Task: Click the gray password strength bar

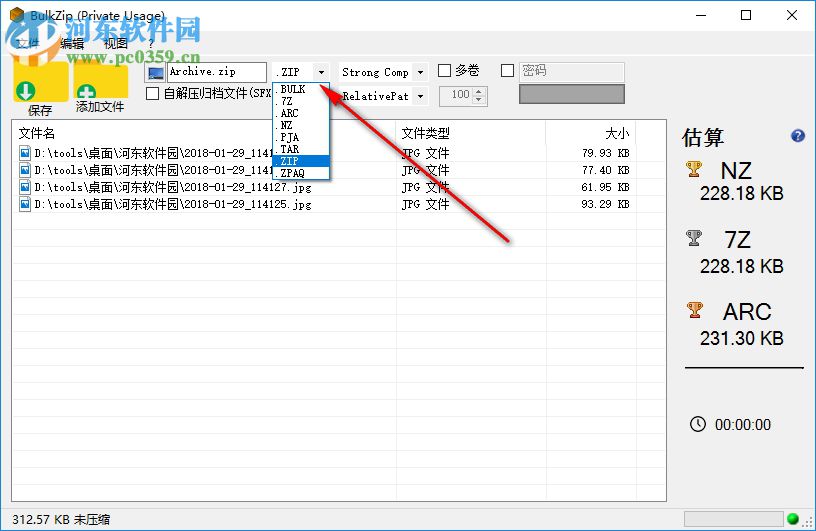Action: [x=571, y=94]
